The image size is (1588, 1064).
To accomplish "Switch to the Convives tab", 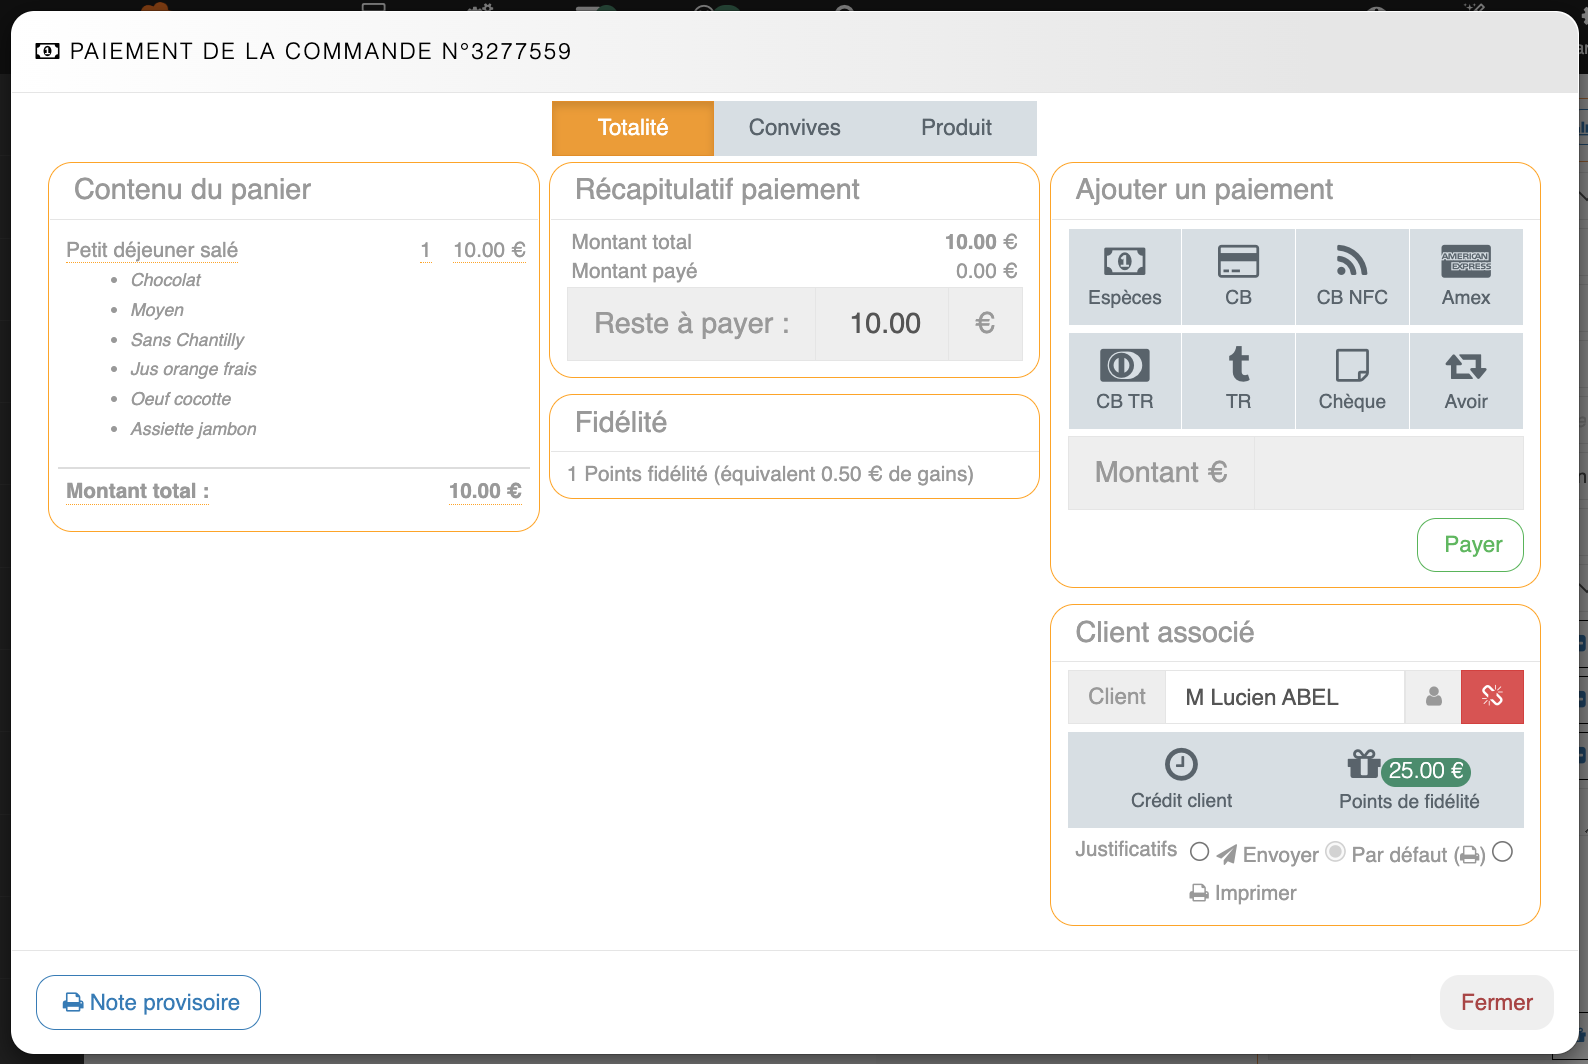I will 794,128.
